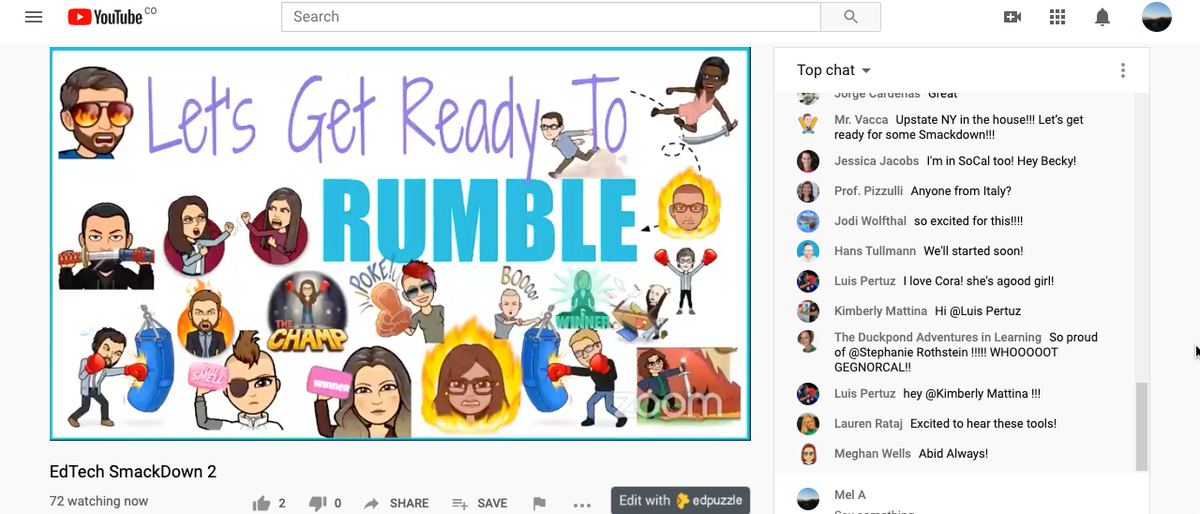
Task: Open the chat options three-dot menu
Action: coord(1123,70)
